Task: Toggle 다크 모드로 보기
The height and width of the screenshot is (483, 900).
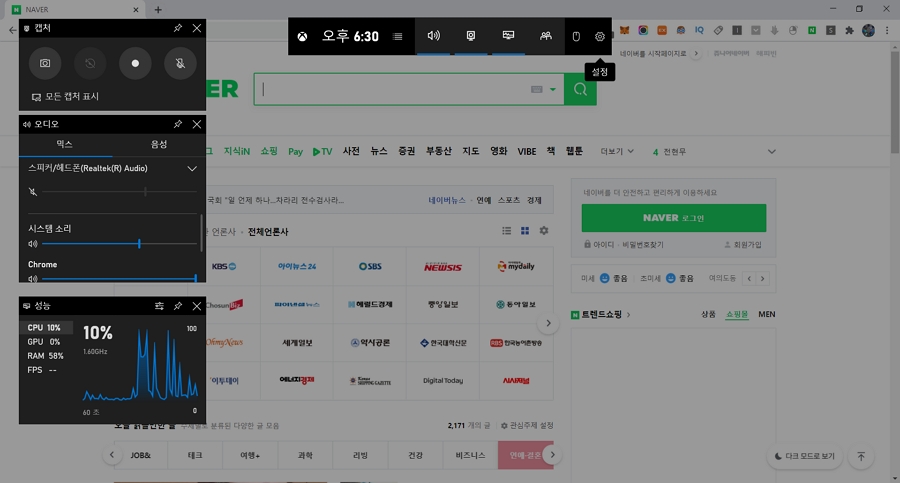Action: (x=805, y=456)
